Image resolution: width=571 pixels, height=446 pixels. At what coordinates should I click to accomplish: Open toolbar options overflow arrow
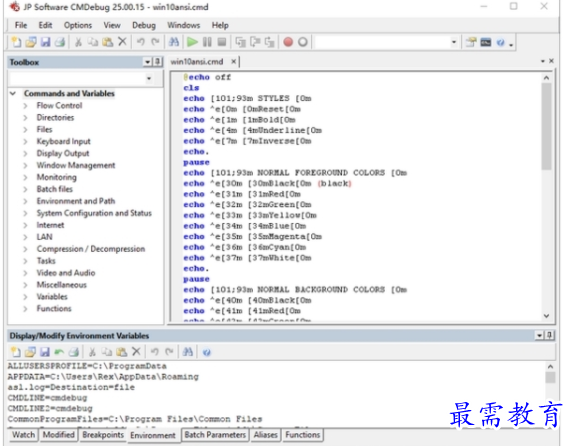pos(511,45)
